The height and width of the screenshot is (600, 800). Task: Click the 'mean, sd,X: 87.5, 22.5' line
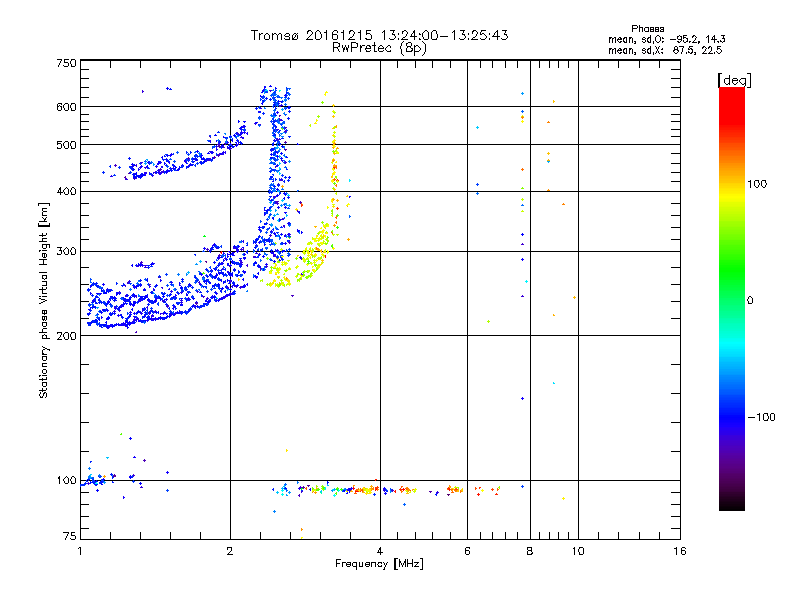(665, 50)
